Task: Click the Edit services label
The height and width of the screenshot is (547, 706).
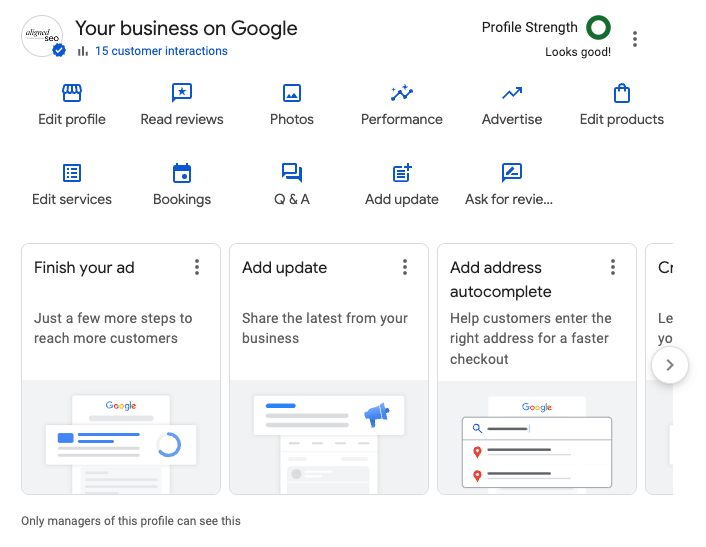Action: coord(72,199)
